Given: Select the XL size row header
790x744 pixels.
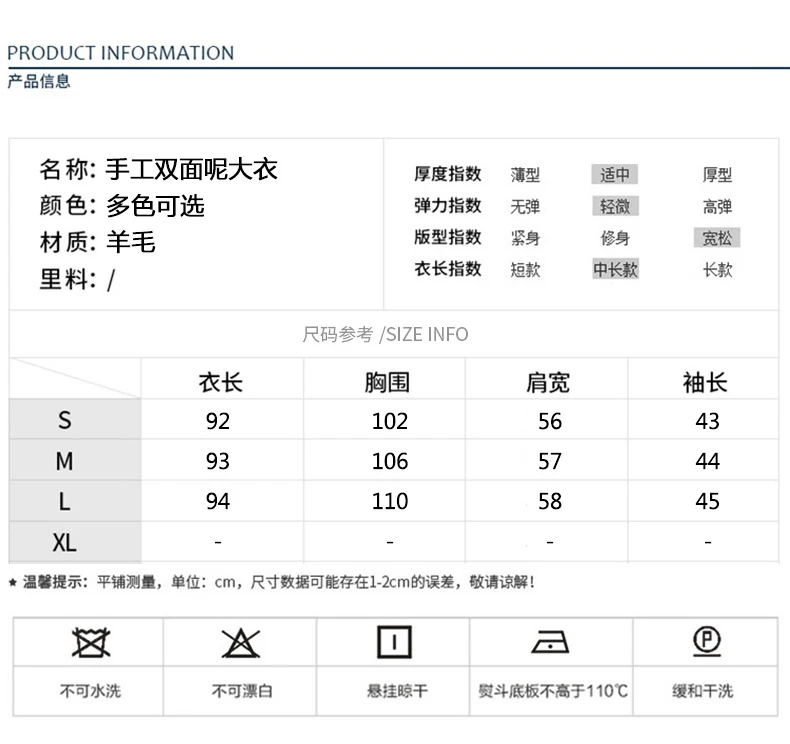Looking at the screenshot, I should click(x=75, y=543).
